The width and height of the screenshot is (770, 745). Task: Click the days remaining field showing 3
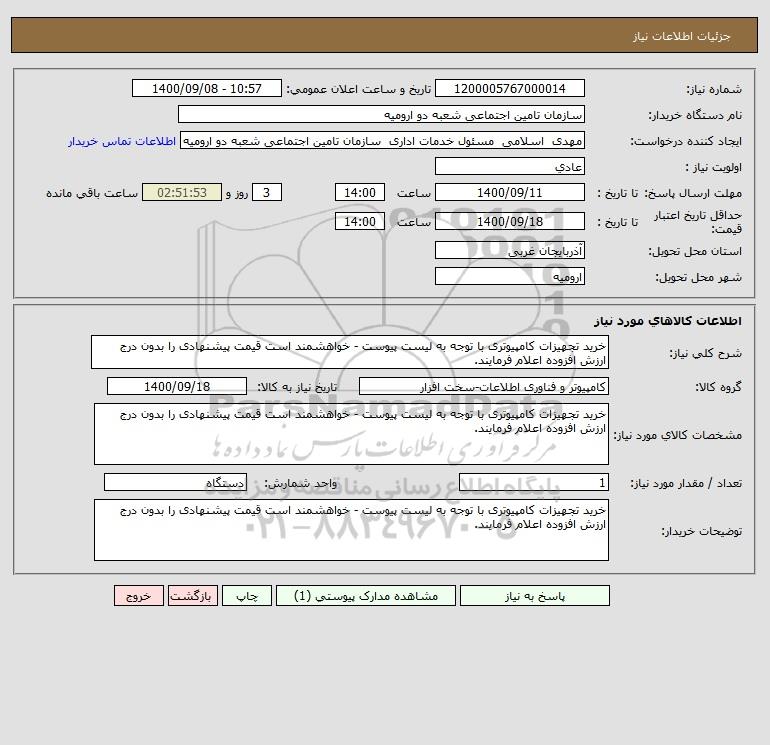pyautogui.click(x=267, y=193)
